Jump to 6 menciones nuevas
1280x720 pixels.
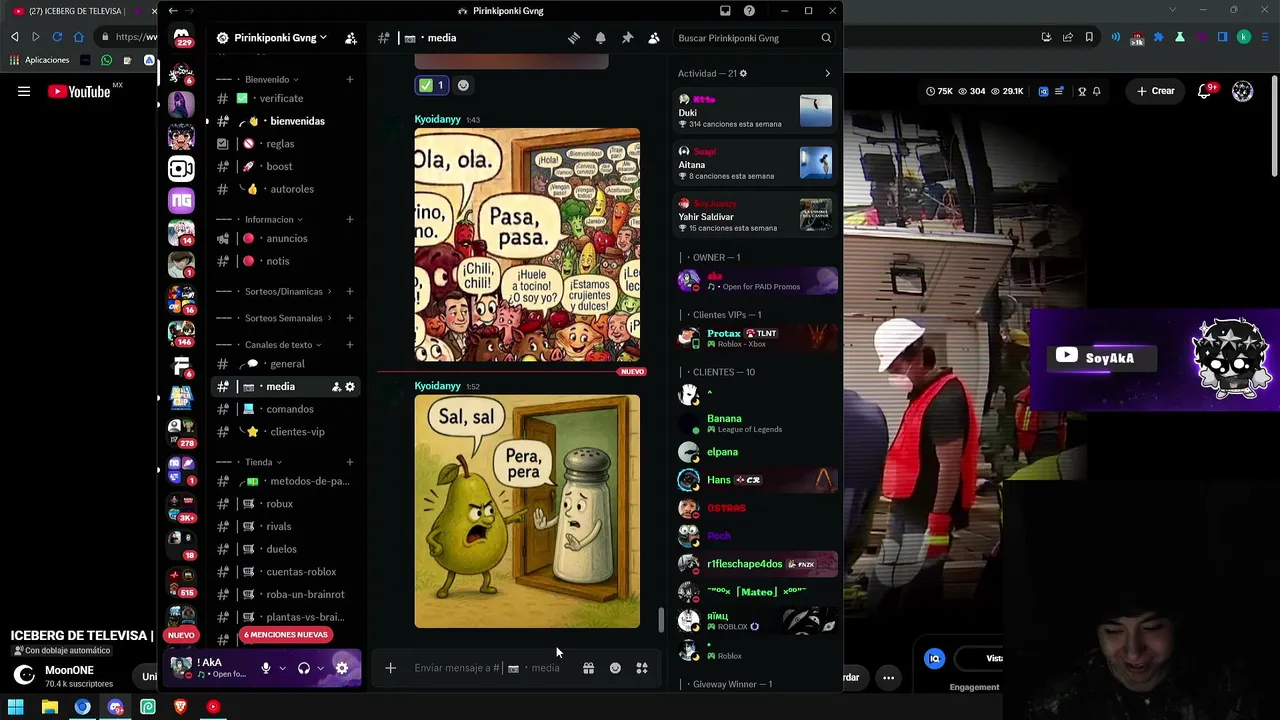[x=286, y=635]
